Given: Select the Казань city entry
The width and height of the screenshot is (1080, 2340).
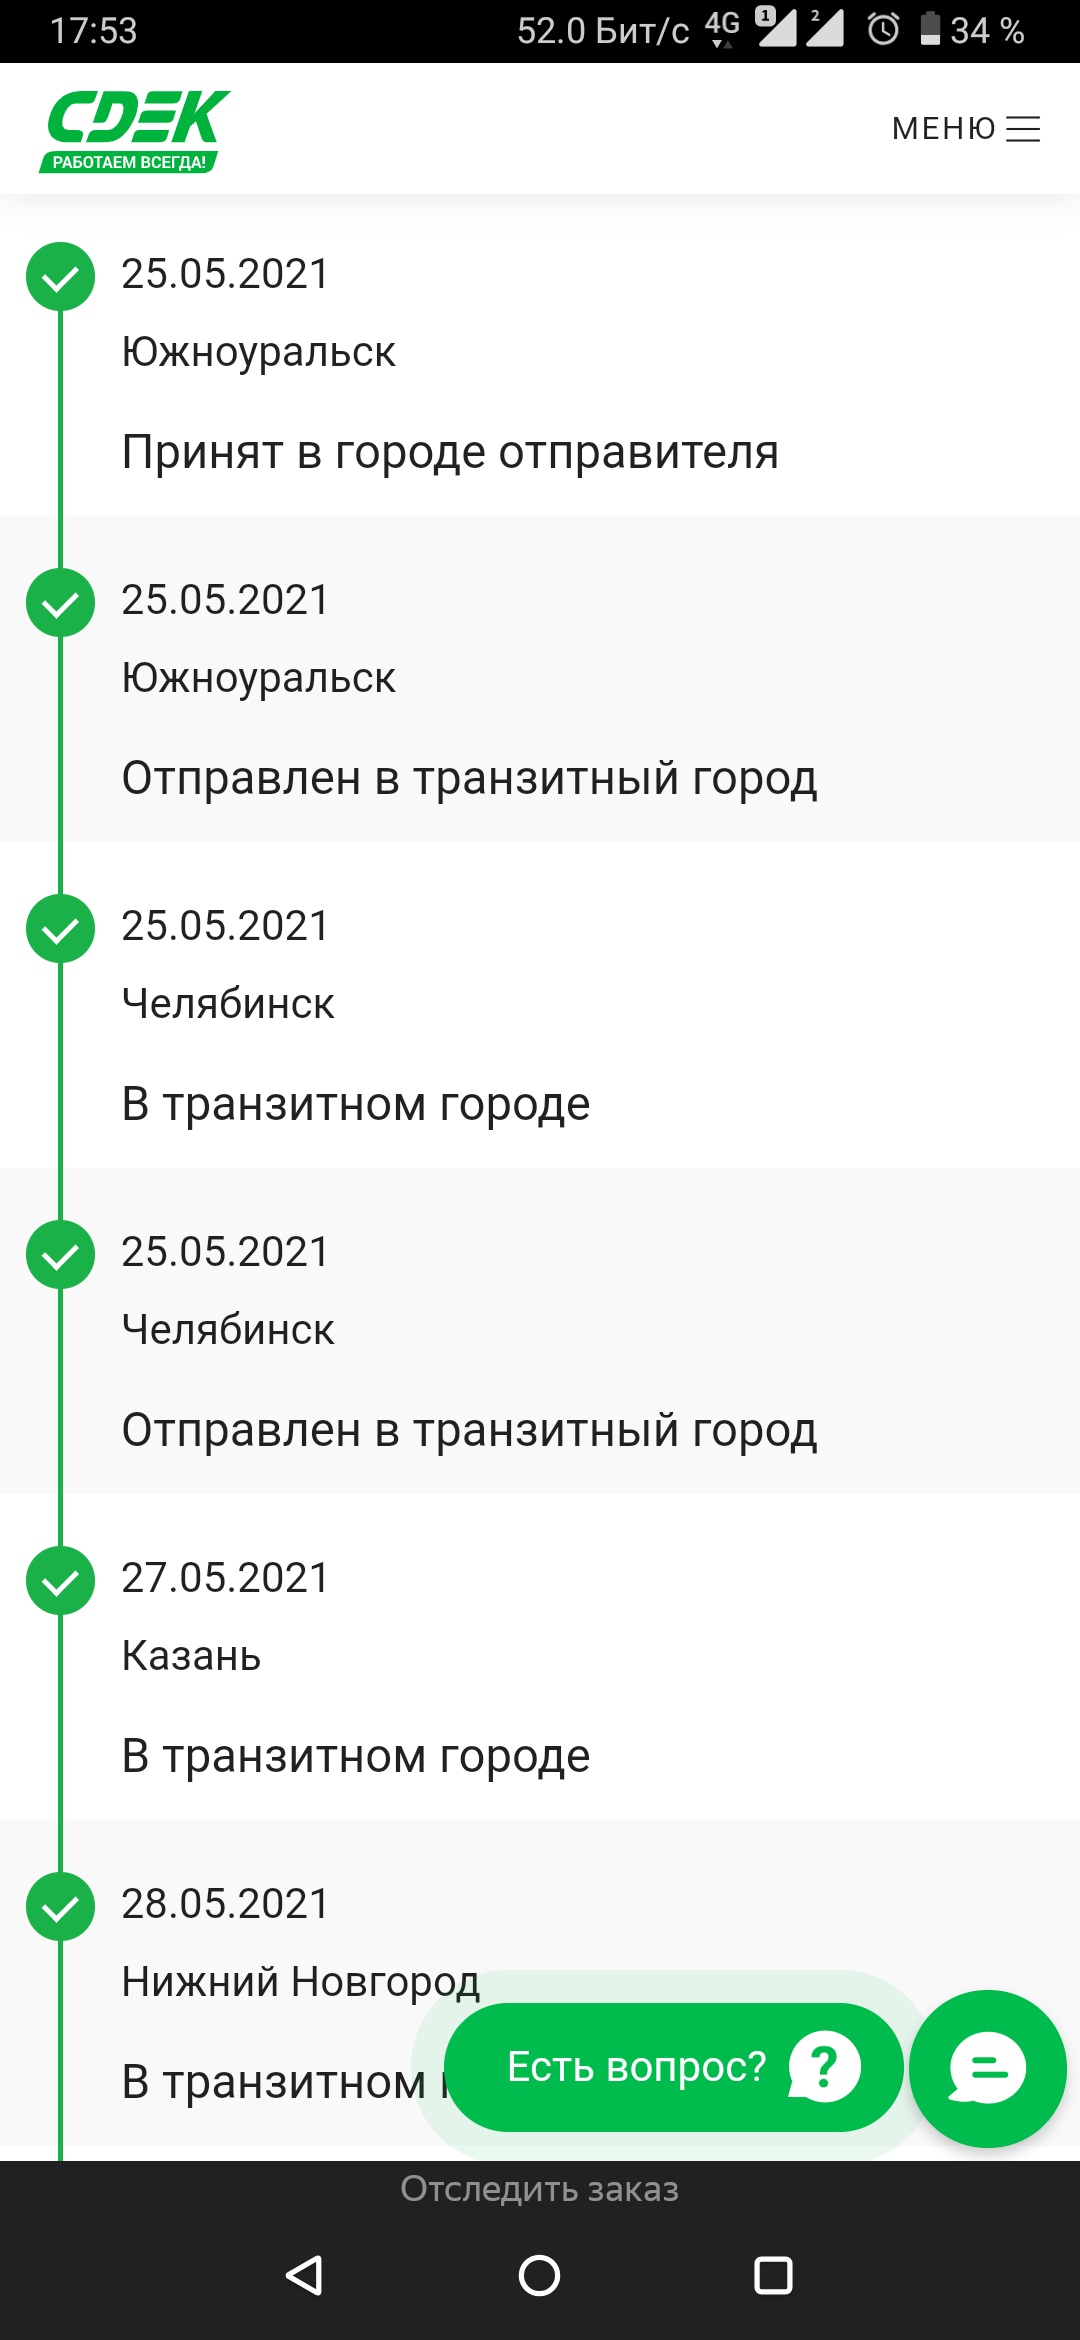Looking at the screenshot, I should pos(191,1655).
